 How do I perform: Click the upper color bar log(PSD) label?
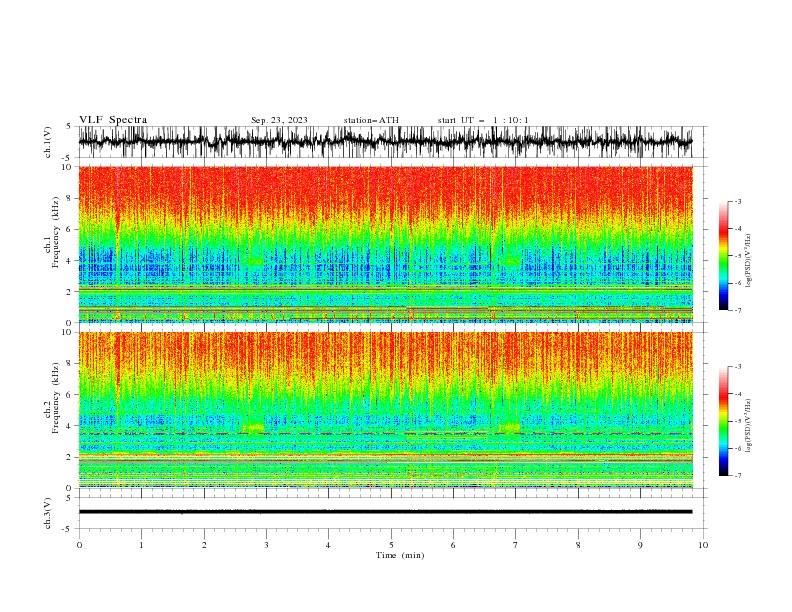pos(749,261)
